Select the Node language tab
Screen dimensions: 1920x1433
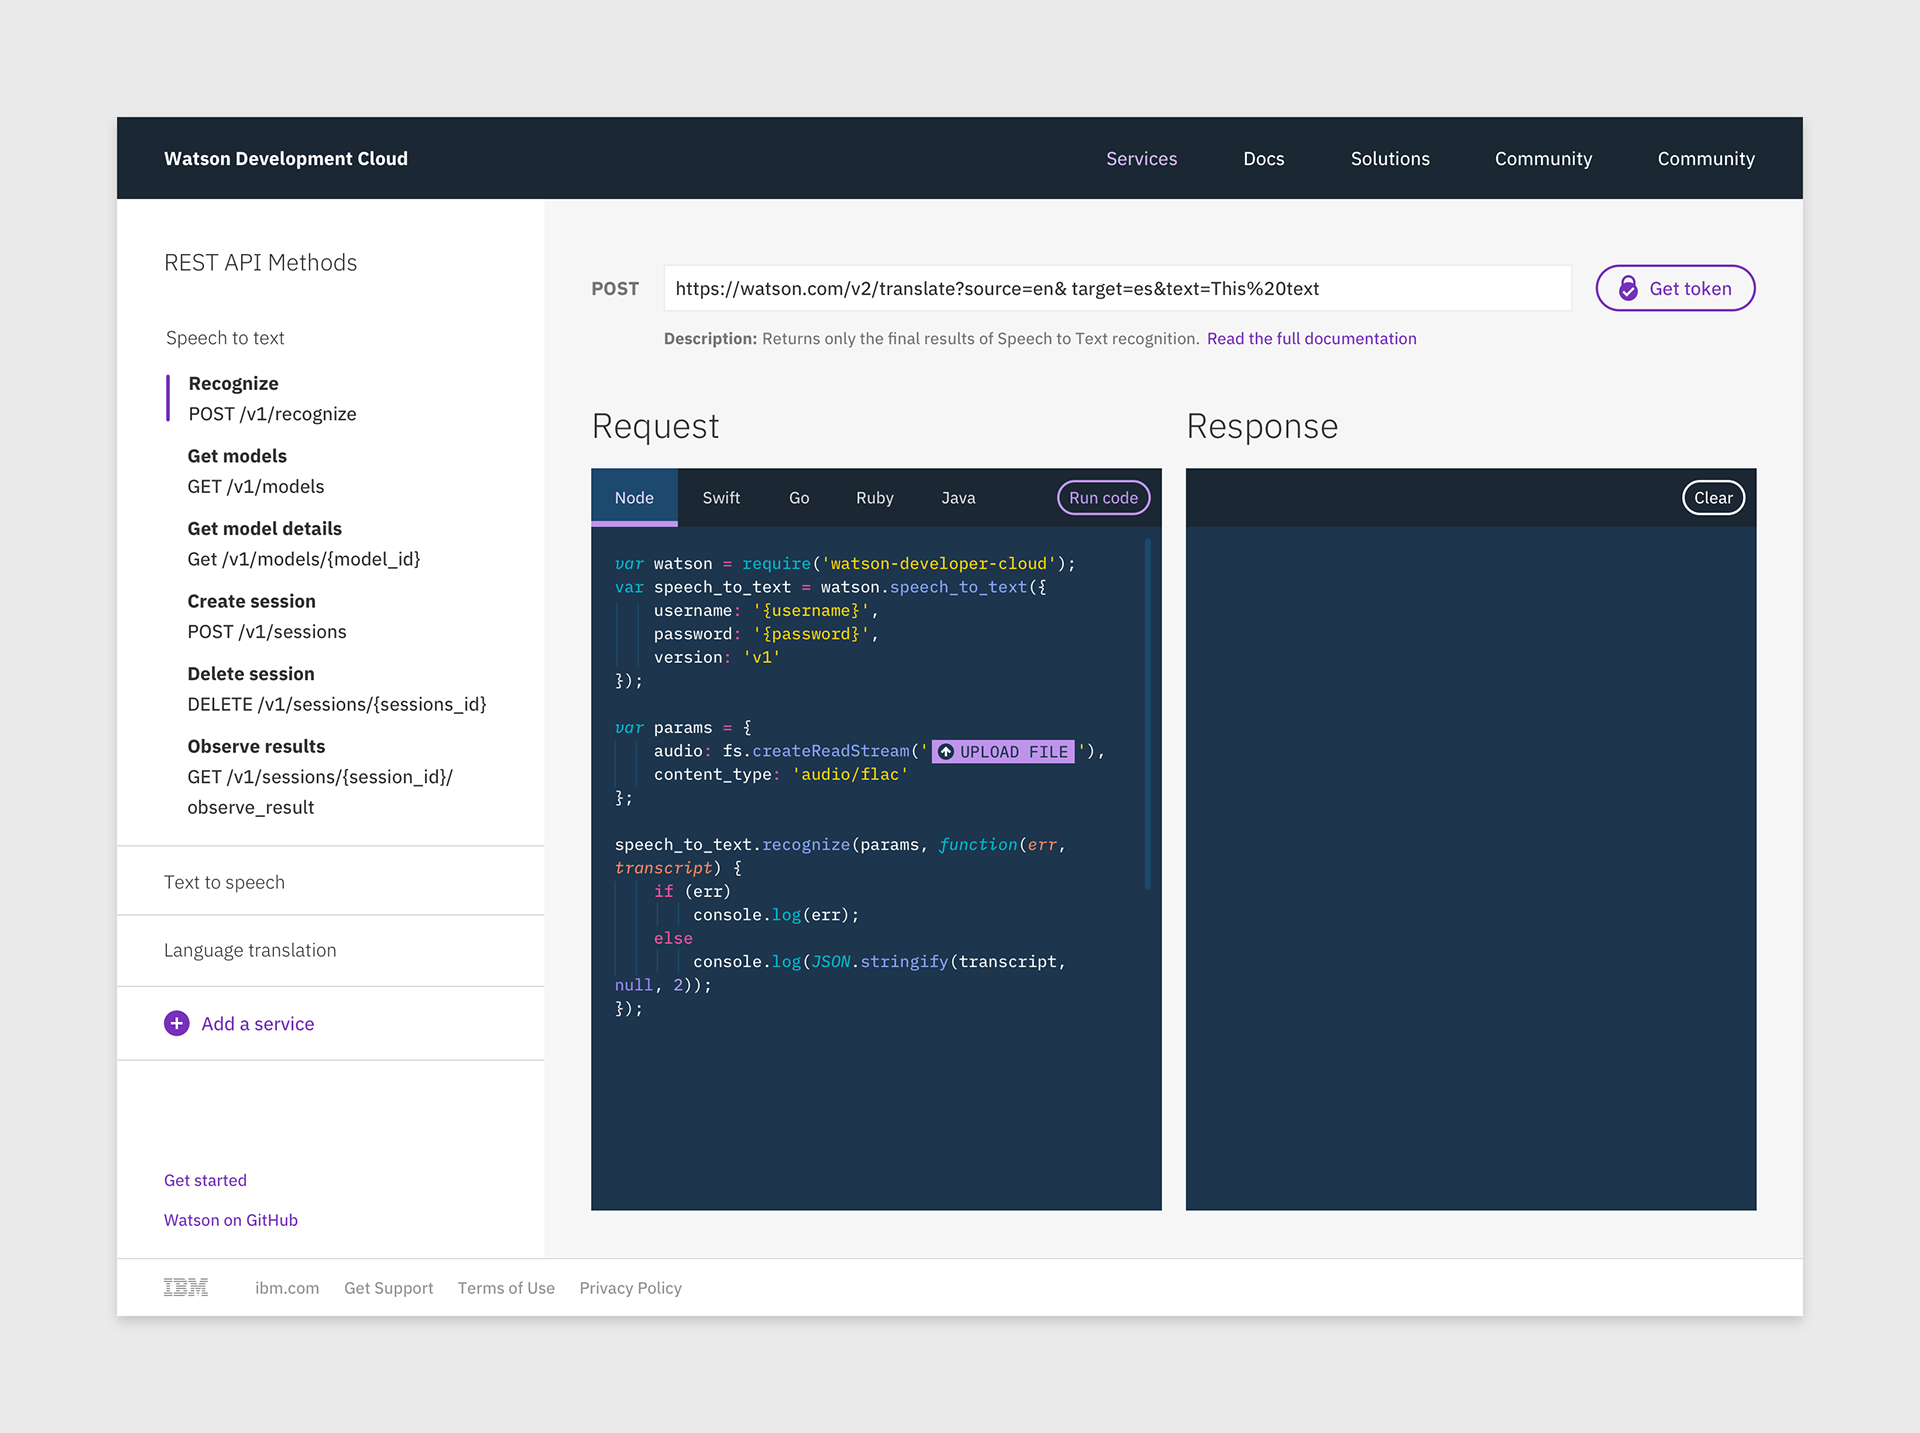click(634, 497)
